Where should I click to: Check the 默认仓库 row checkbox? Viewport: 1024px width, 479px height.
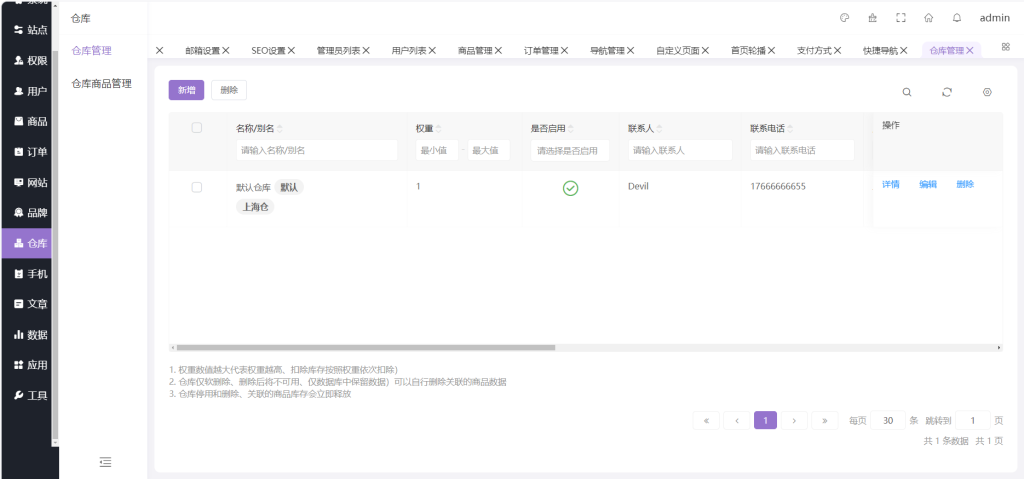(x=197, y=188)
